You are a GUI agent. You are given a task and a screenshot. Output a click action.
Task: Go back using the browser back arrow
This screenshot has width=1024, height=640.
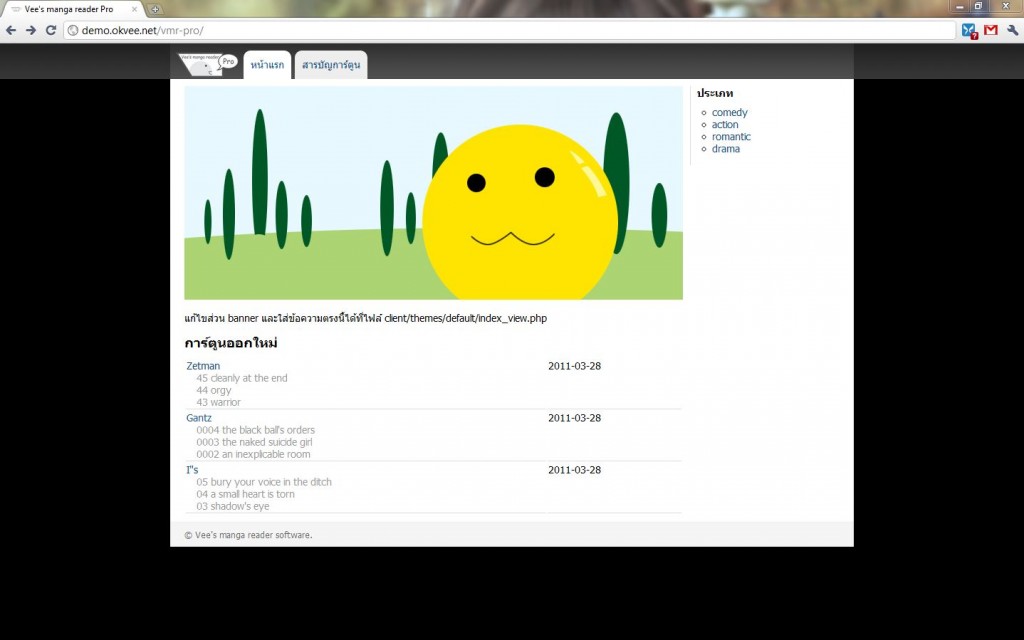coord(11,30)
